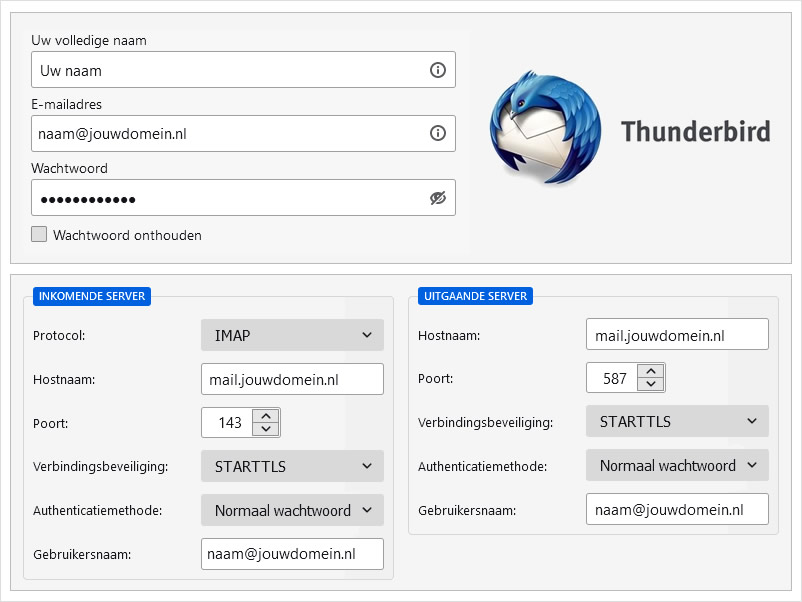Toggle password visibility eye icon
The image size is (802, 602).
click(x=437, y=197)
